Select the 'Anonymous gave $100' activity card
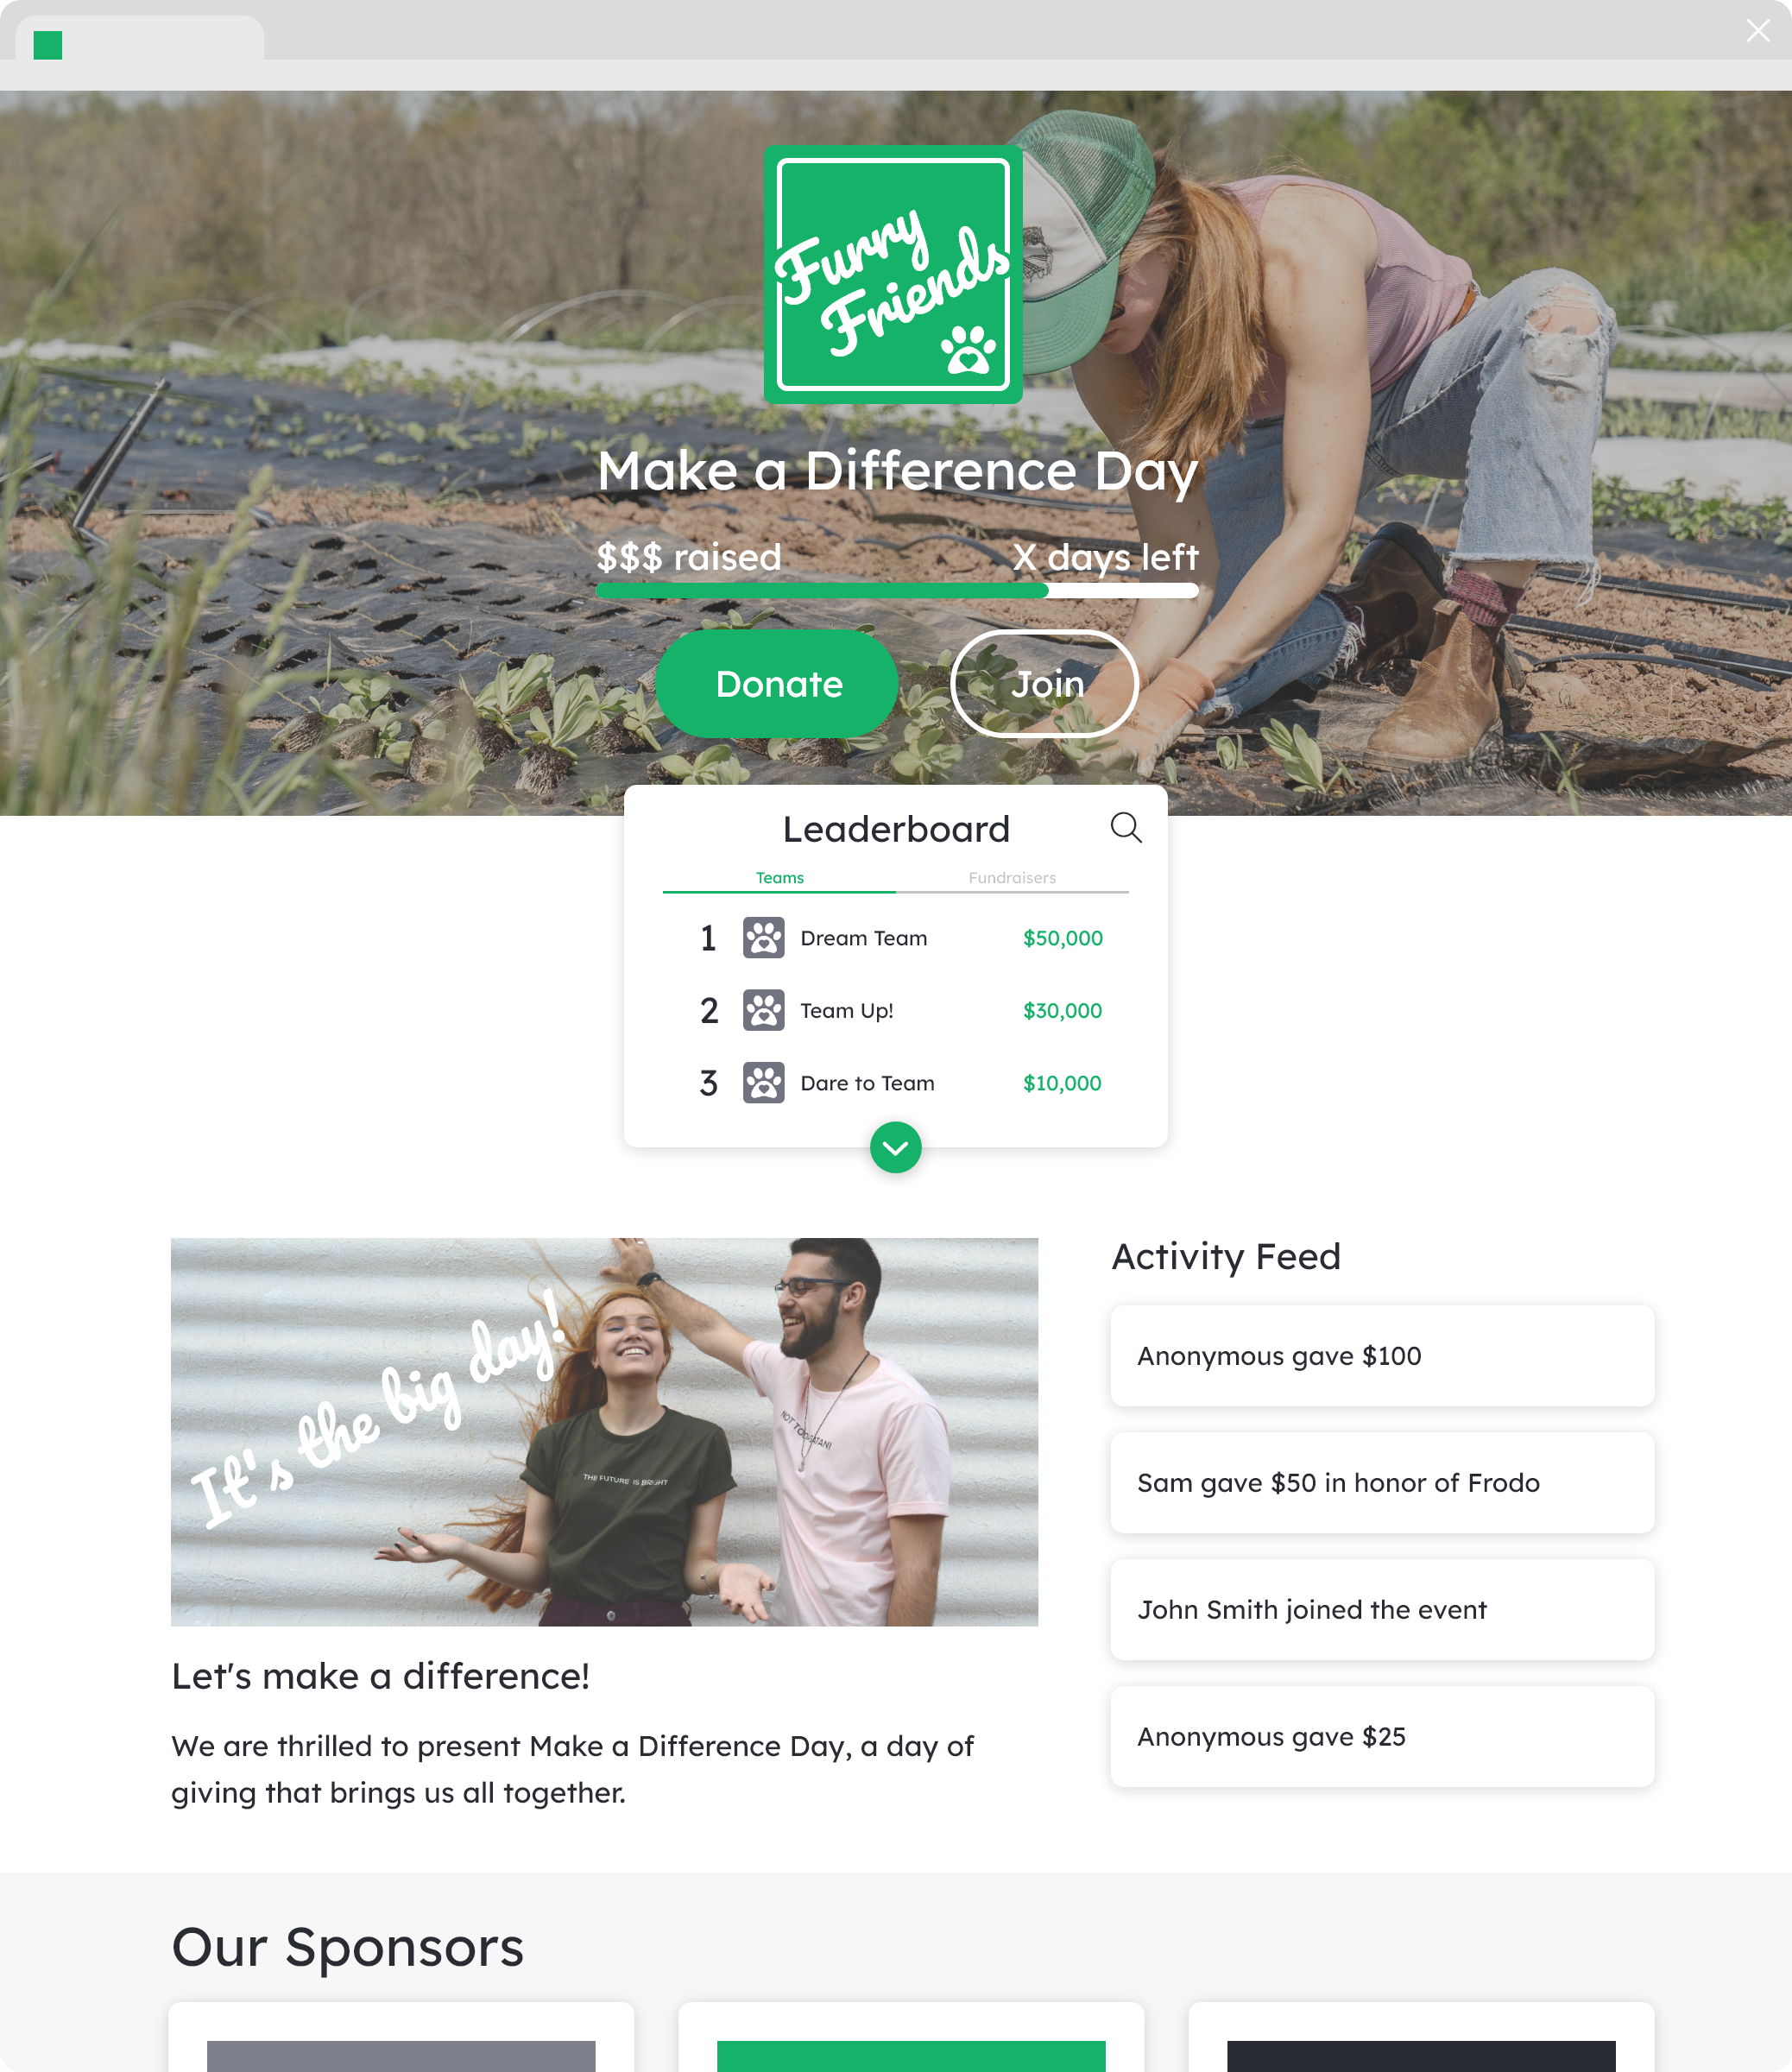1792x2072 pixels. 1382,1356
